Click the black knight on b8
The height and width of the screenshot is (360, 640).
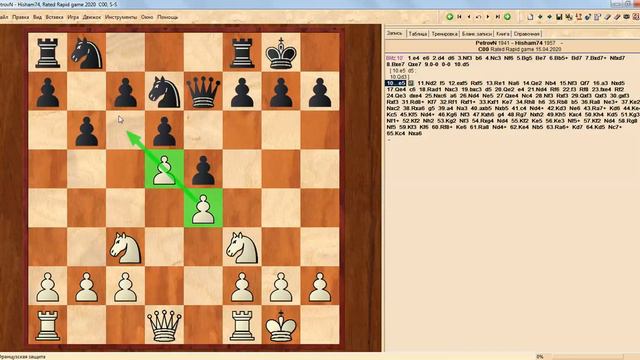pyautogui.click(x=87, y=52)
